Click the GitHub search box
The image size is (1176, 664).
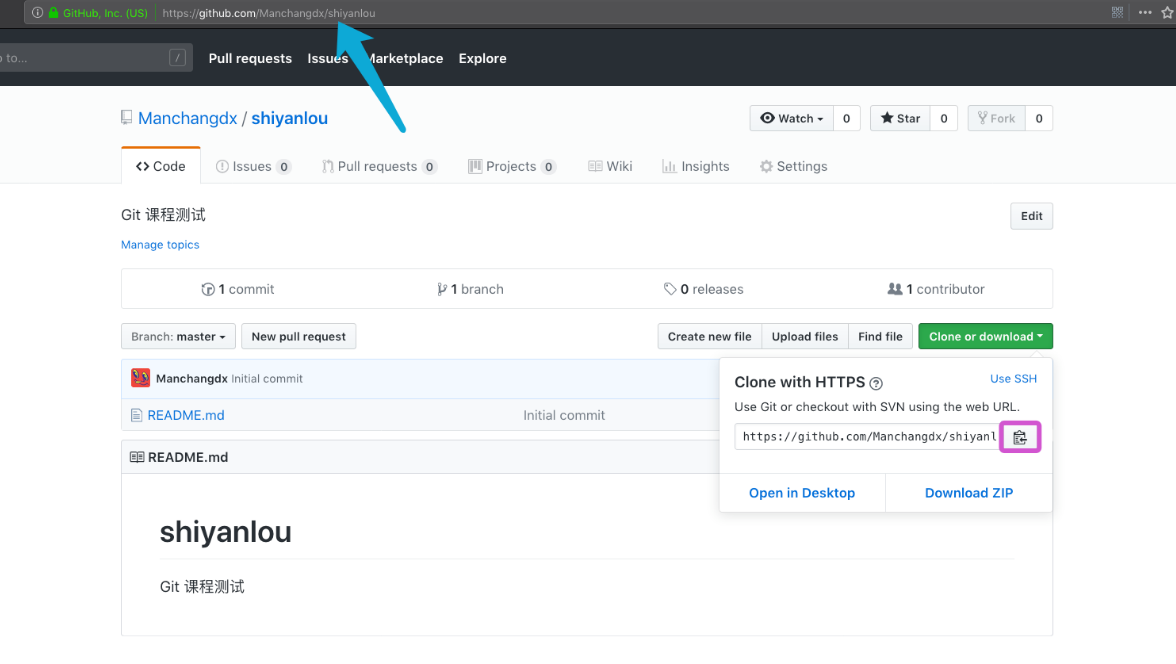point(94,58)
